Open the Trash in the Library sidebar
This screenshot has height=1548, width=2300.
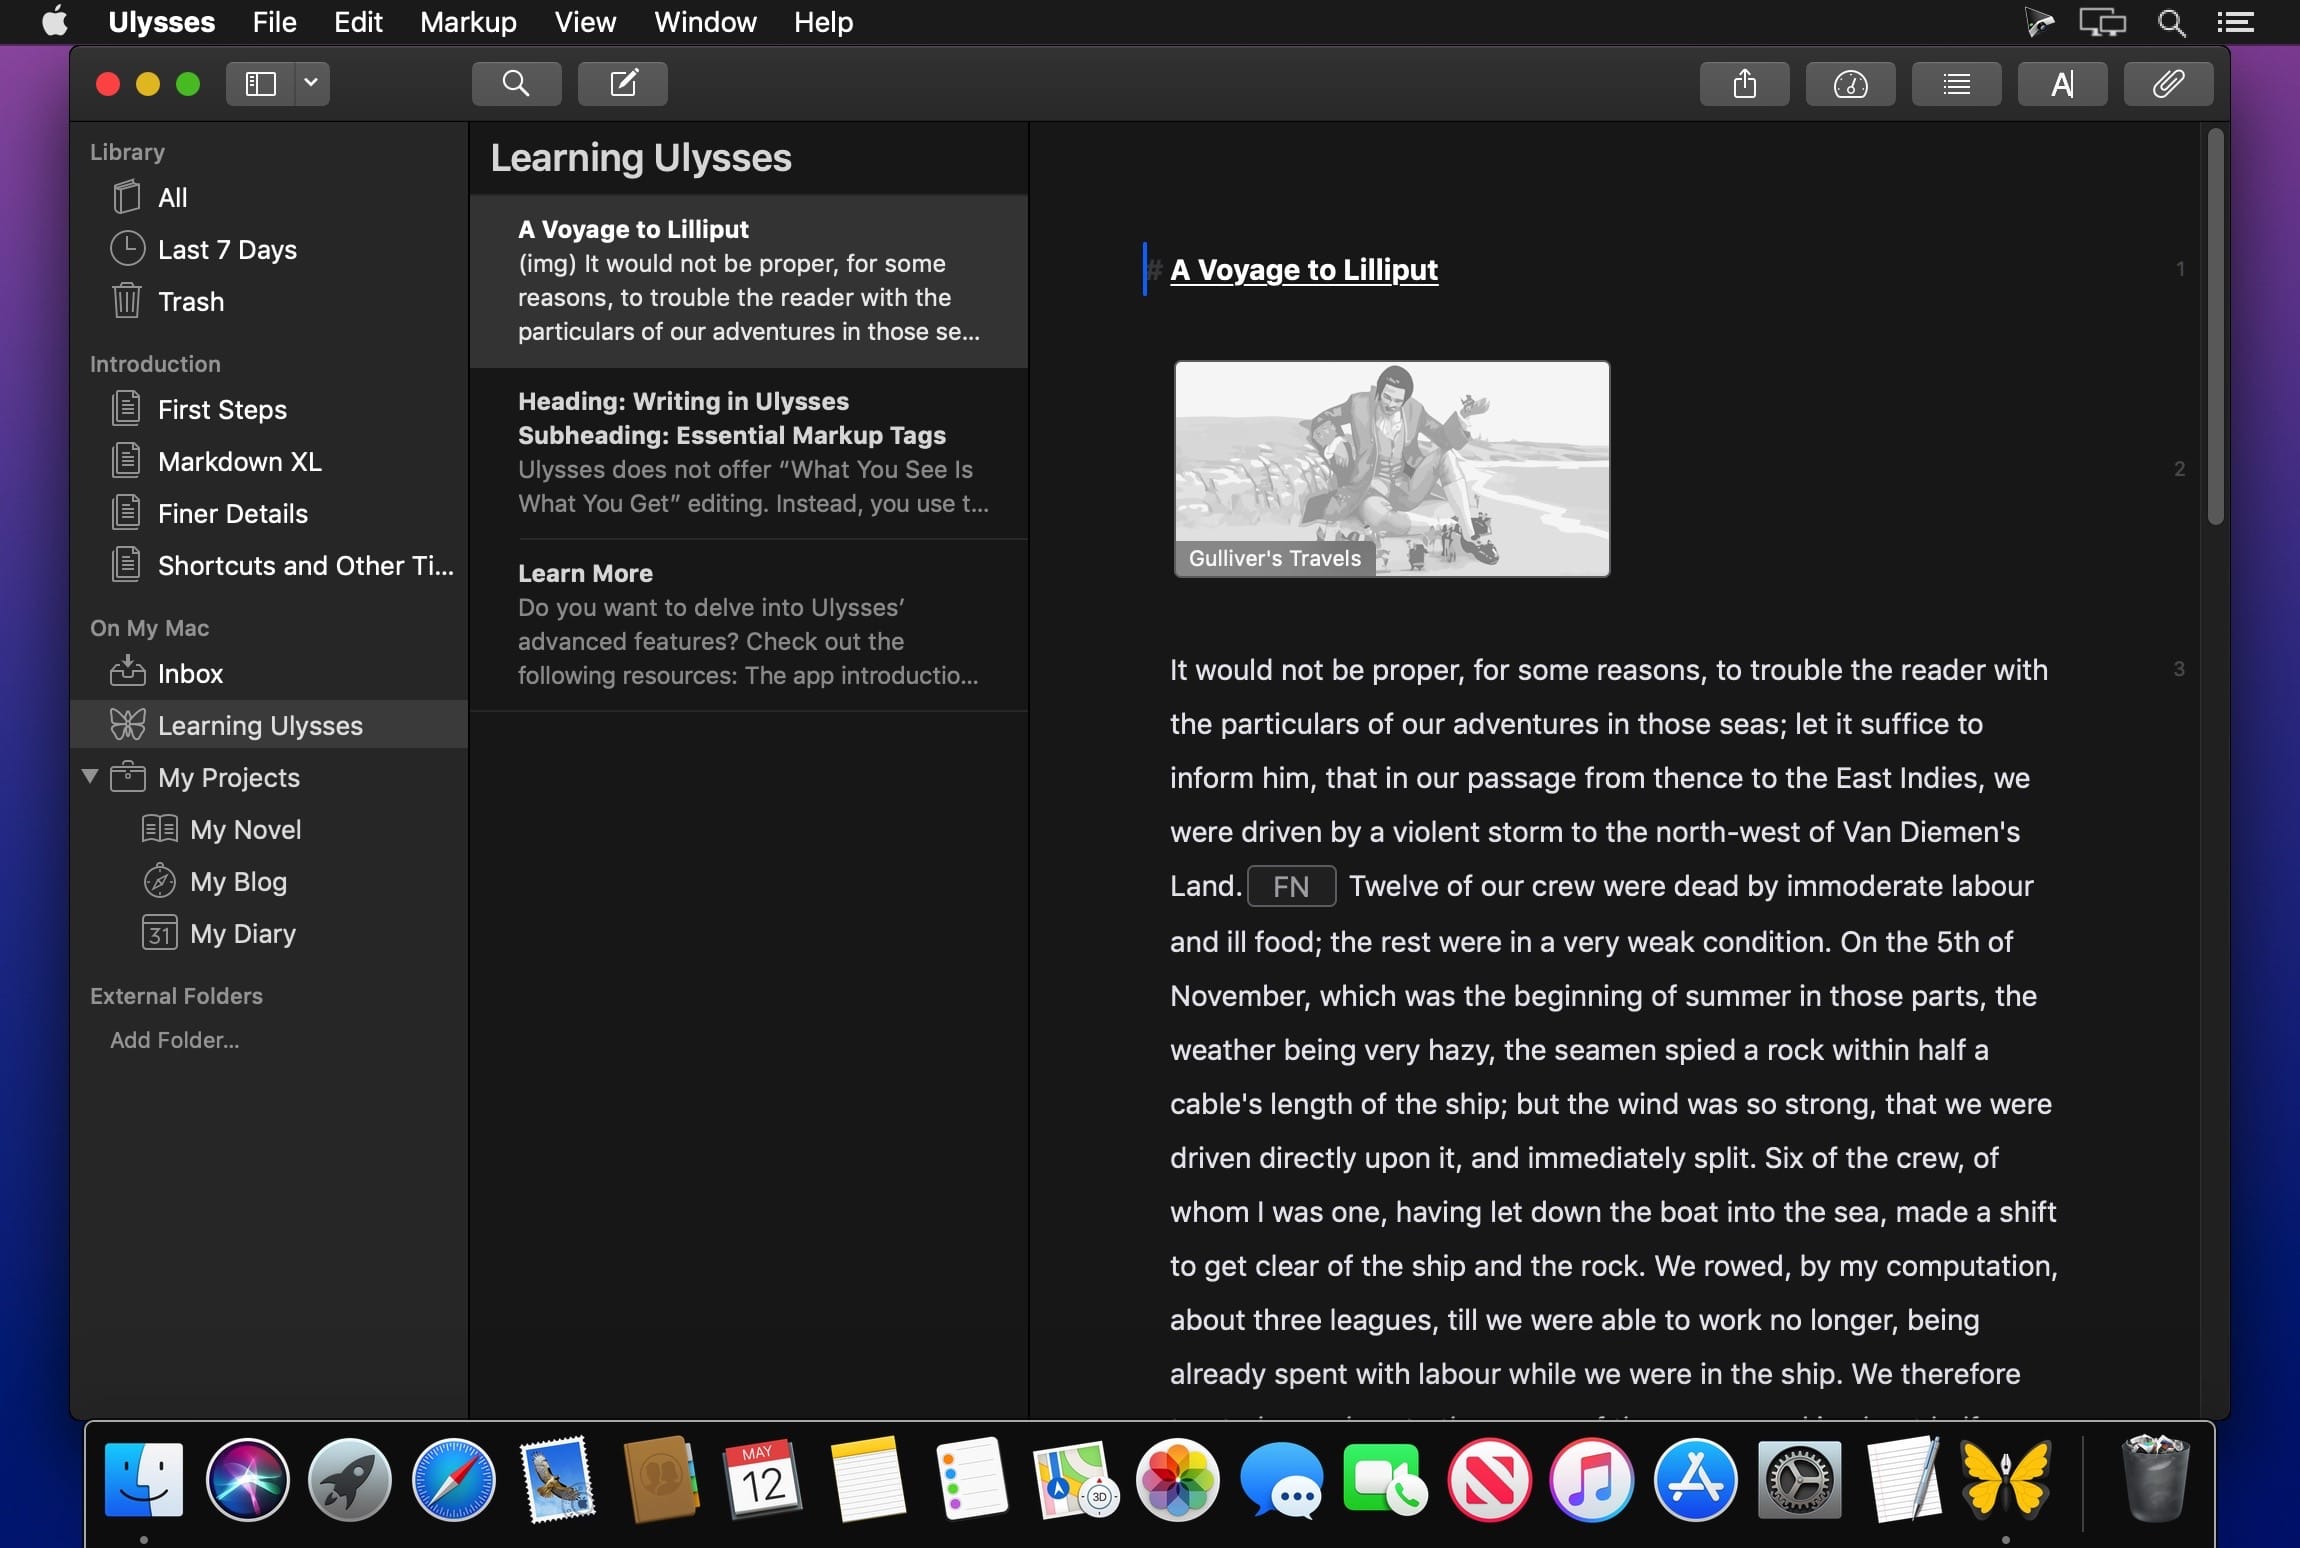coord(191,301)
